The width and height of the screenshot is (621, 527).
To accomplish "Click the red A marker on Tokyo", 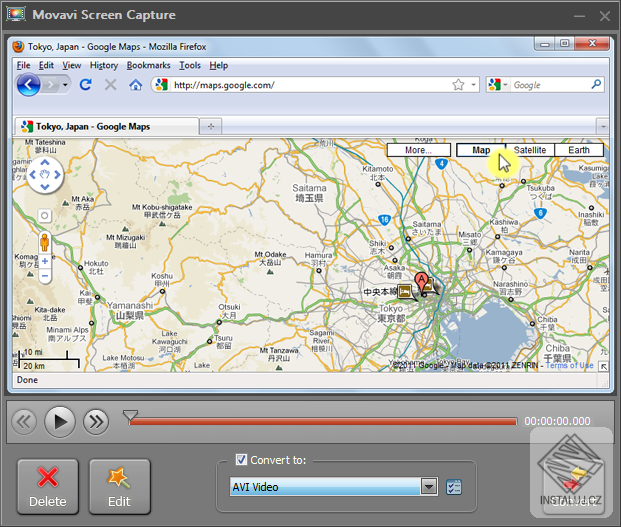I will 421,282.
